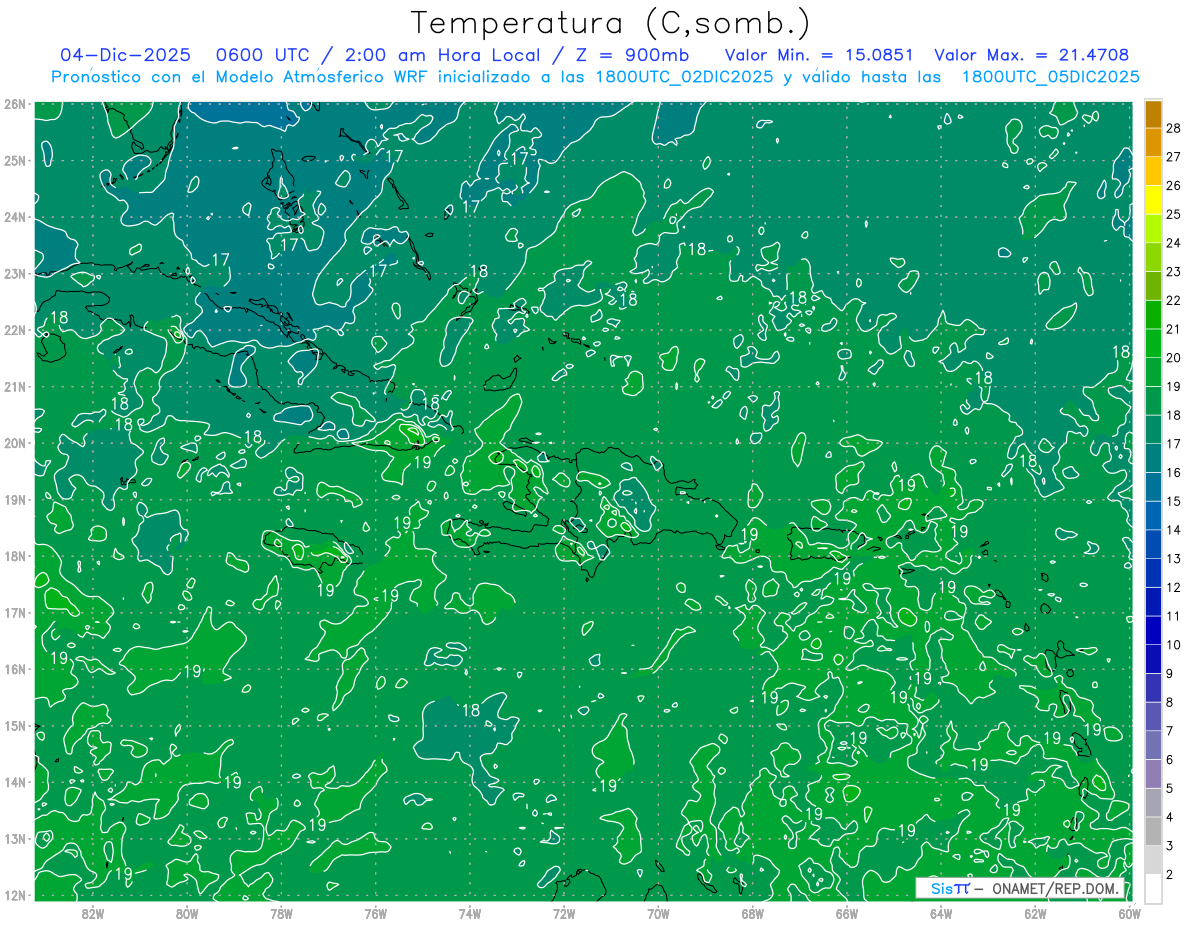Select the "Valor Max. = 21.4708" value
This screenshot has height=927, width=1200.
(x=1032, y=55)
